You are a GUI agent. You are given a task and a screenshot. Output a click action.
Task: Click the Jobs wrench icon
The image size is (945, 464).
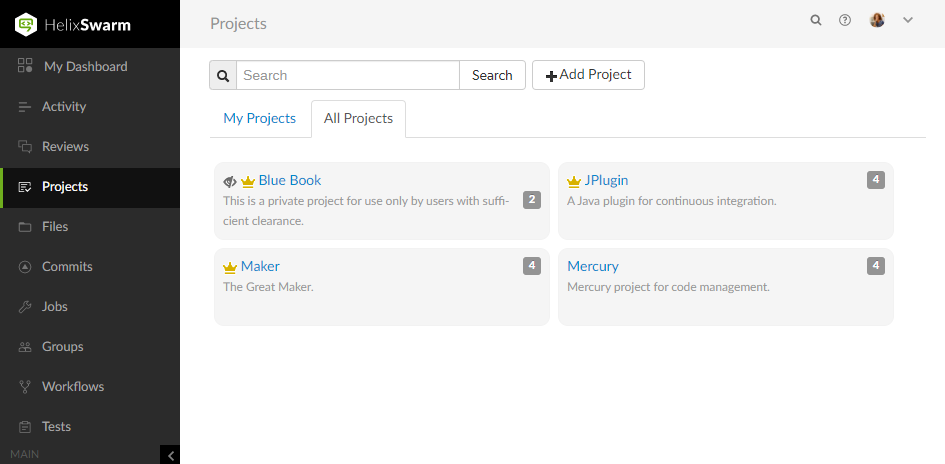coord(25,306)
